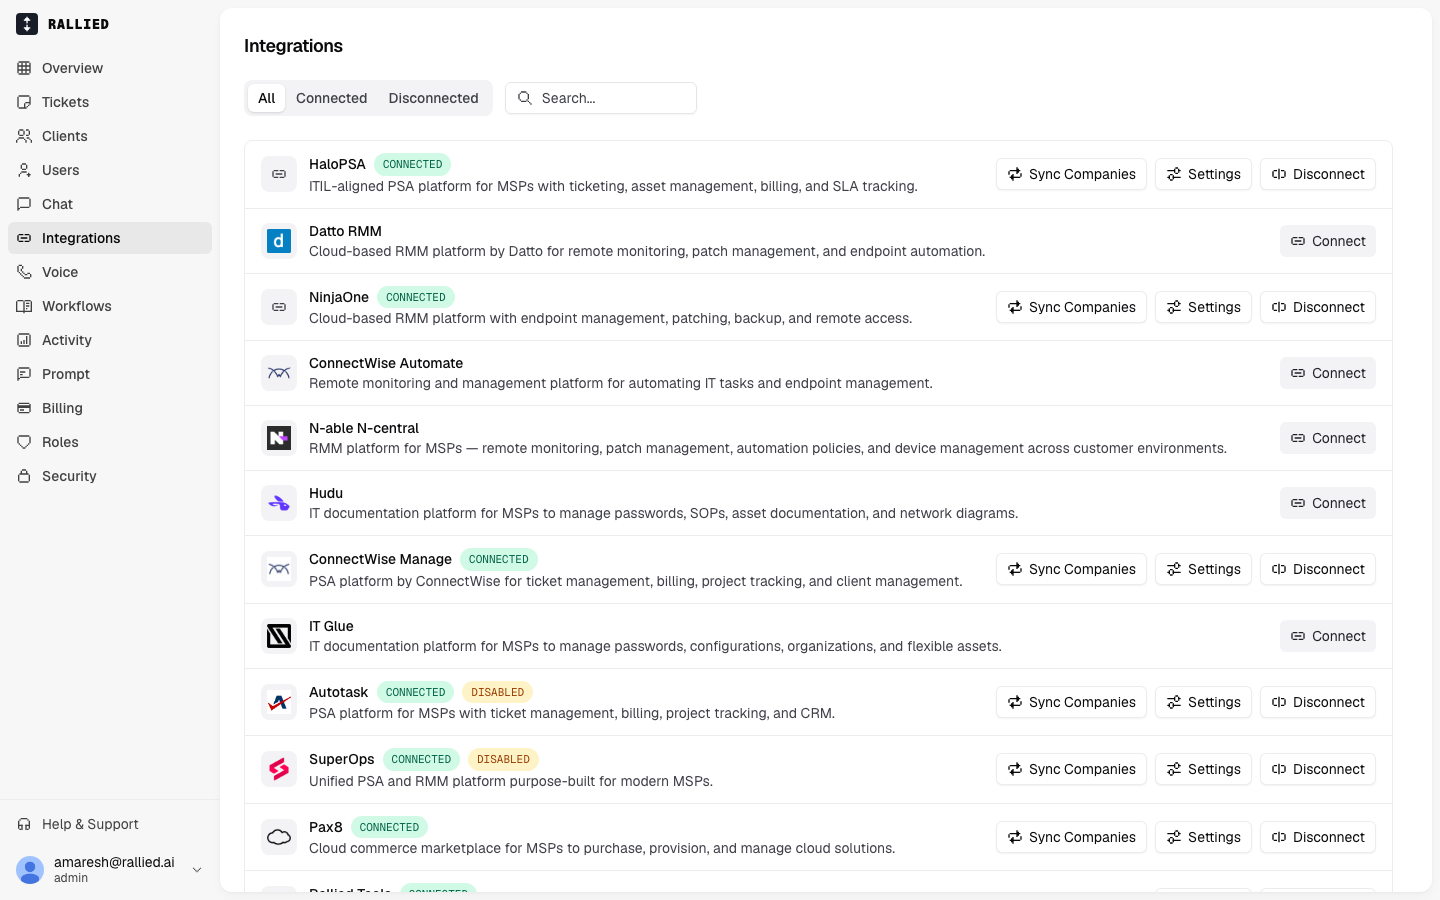Click the N-able N-central logo icon
Screen dimensions: 1440x900
(279, 438)
